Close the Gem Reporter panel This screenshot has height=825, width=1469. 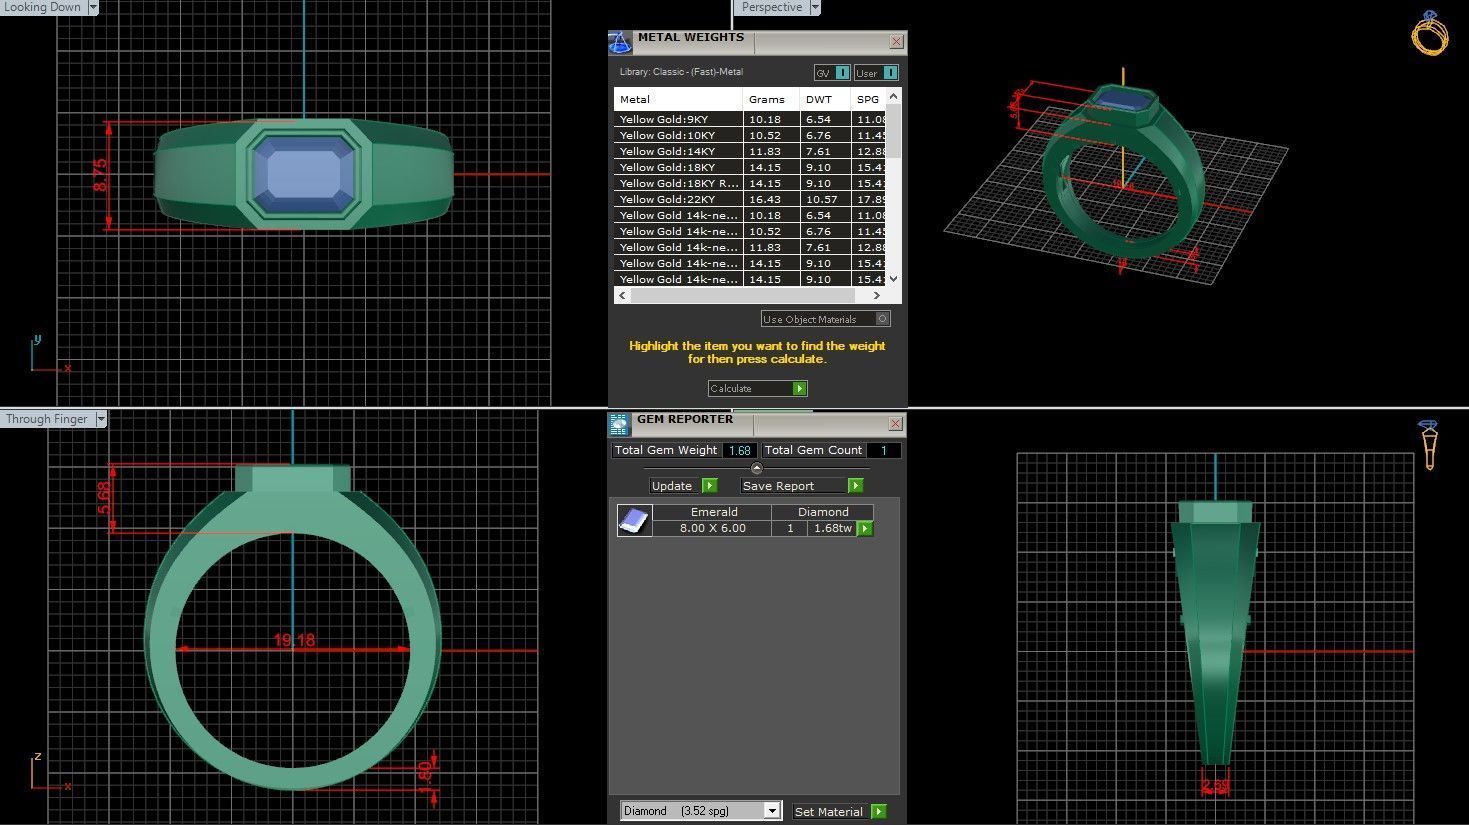pyautogui.click(x=895, y=423)
